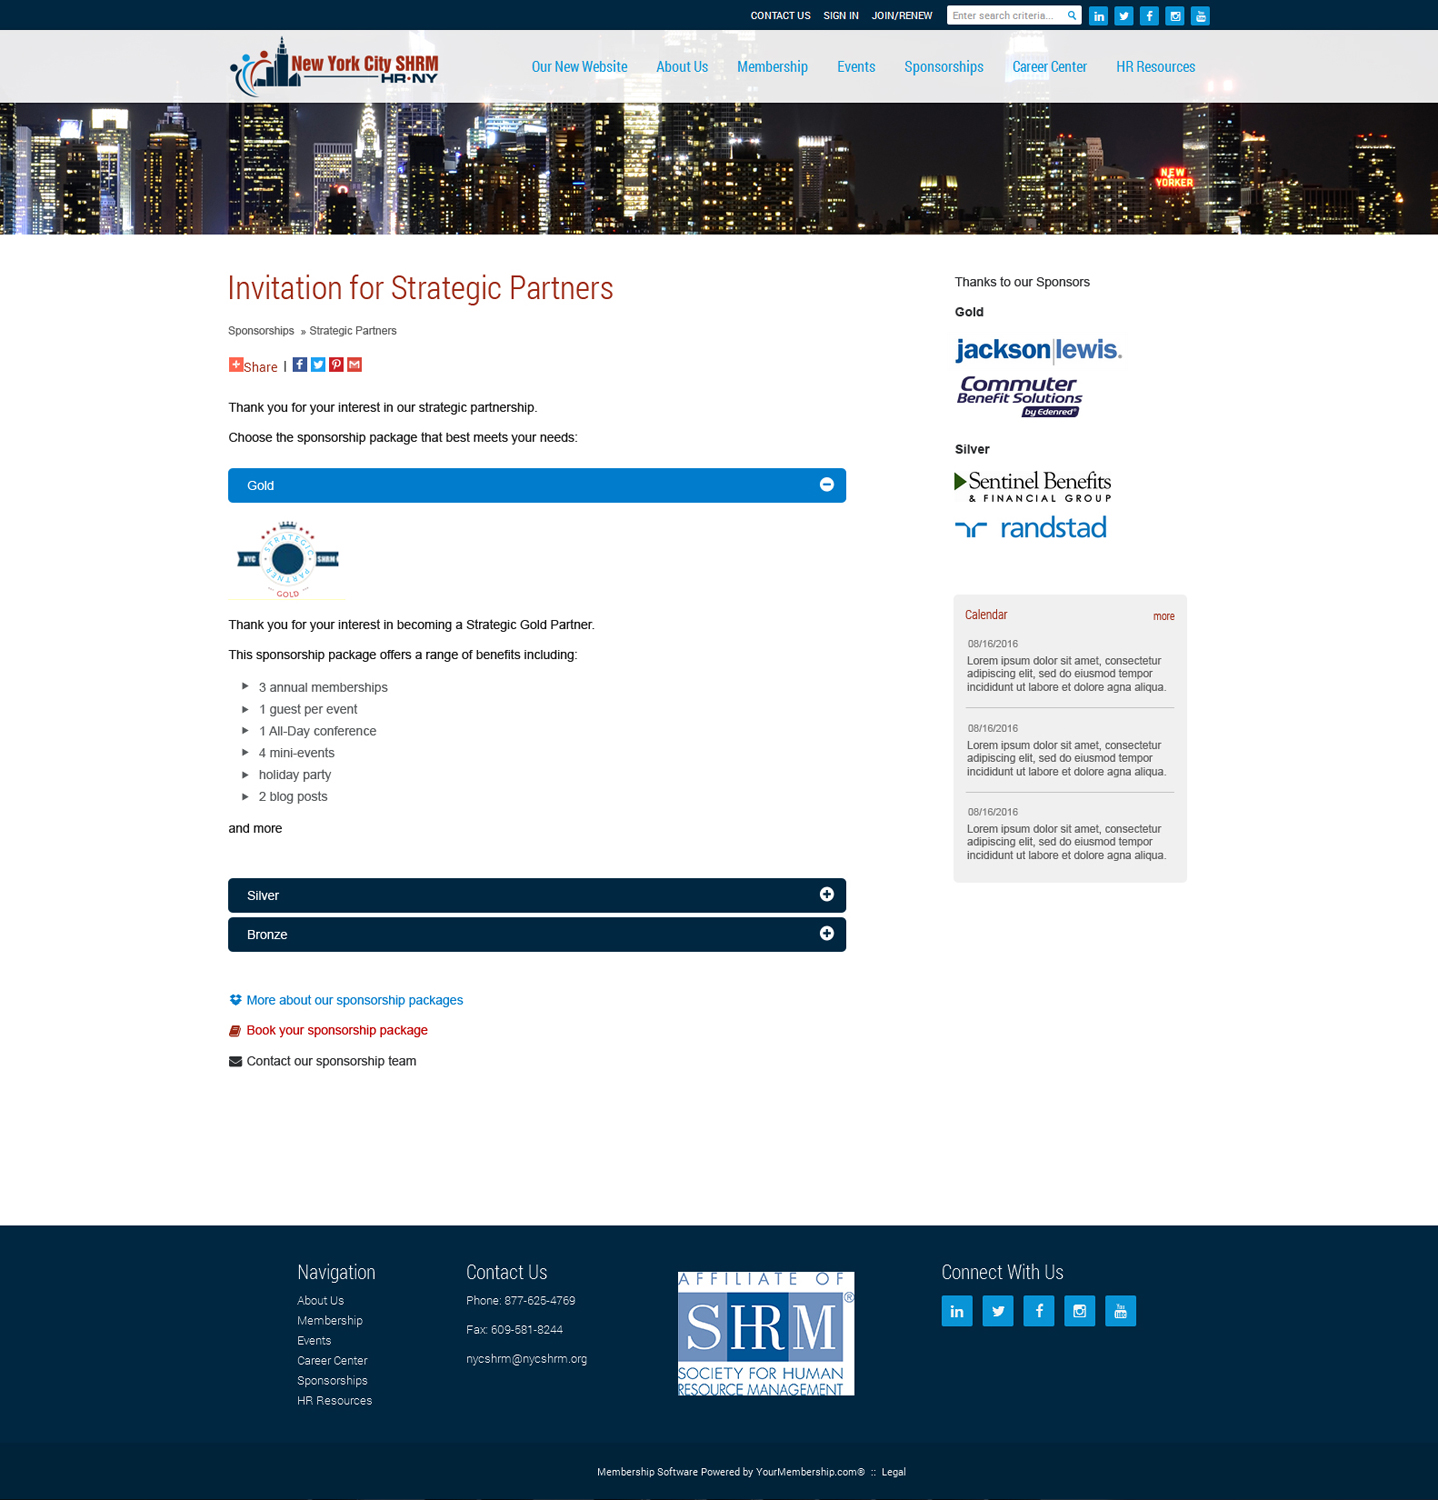Screen dimensions: 1438x1500
Task: Click the footer LinkedIn icon
Action: tap(957, 1311)
